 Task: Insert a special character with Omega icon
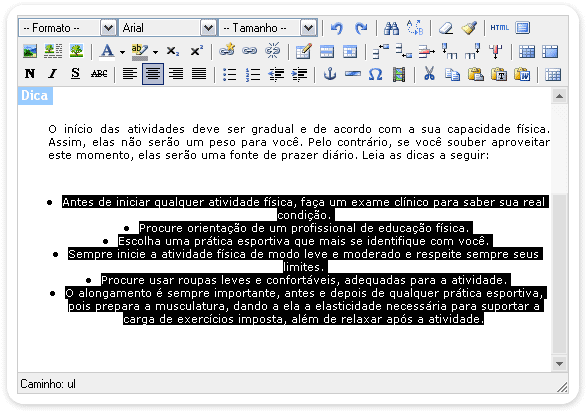click(375, 74)
